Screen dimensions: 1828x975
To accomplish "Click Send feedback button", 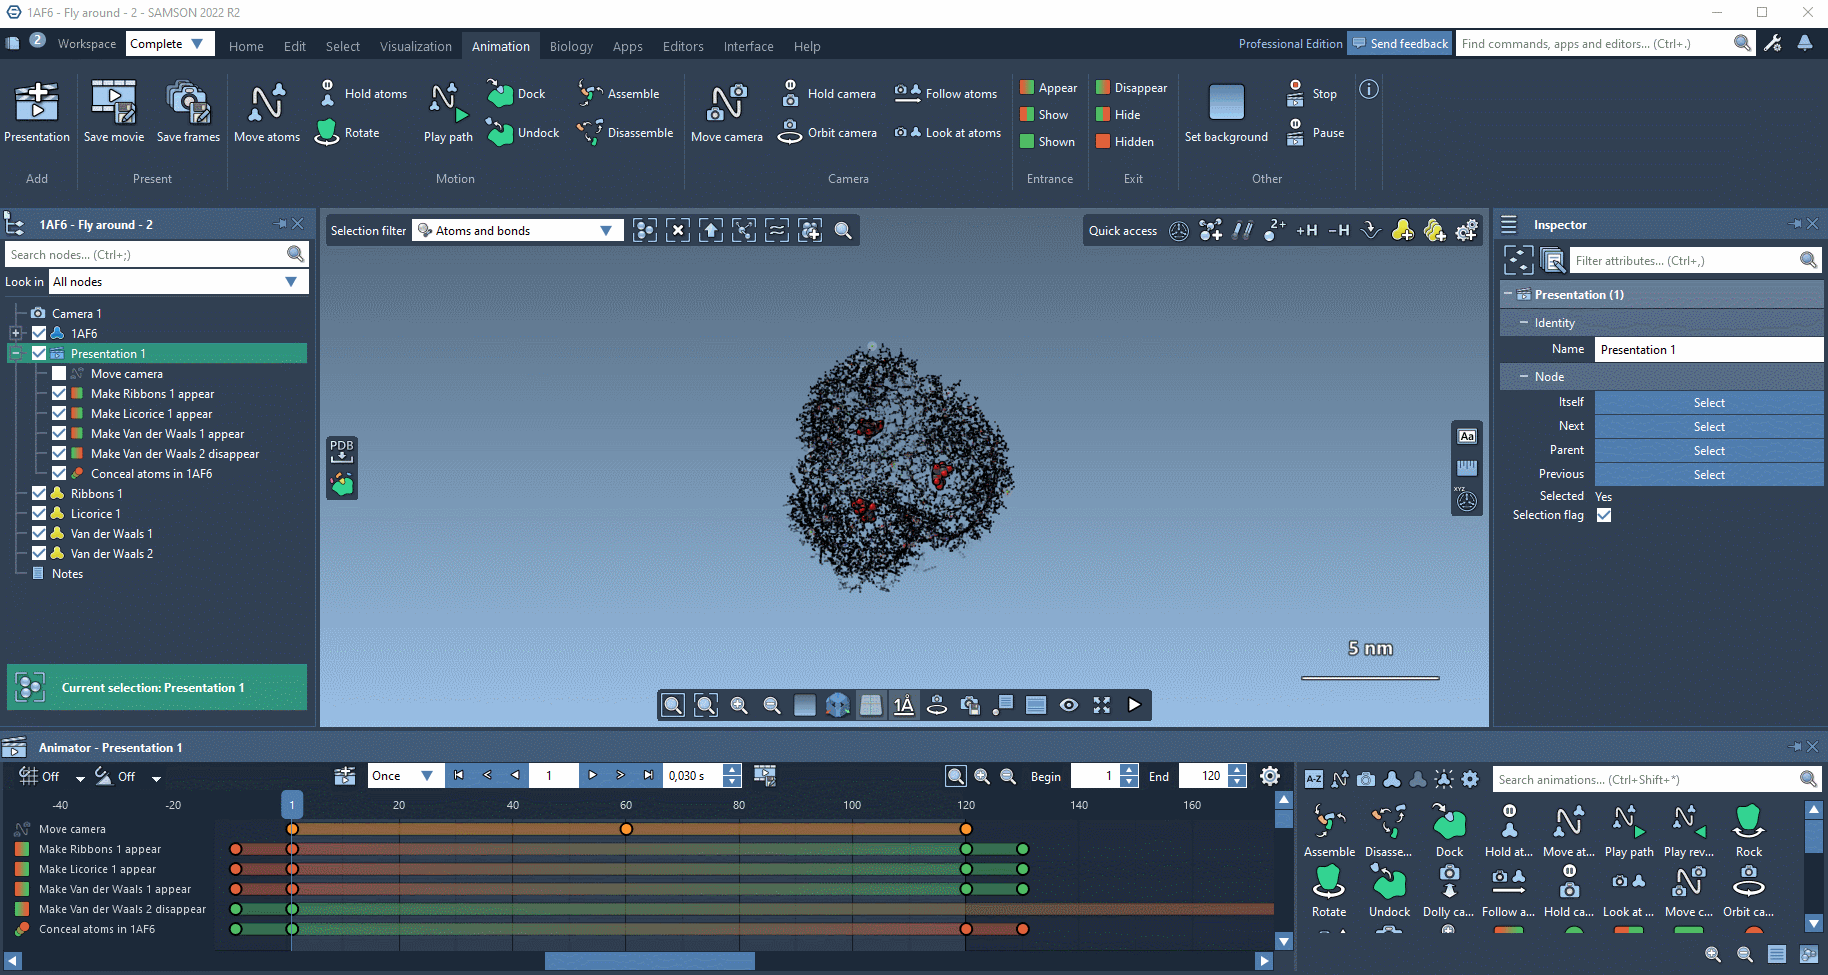I will [x=1399, y=44].
